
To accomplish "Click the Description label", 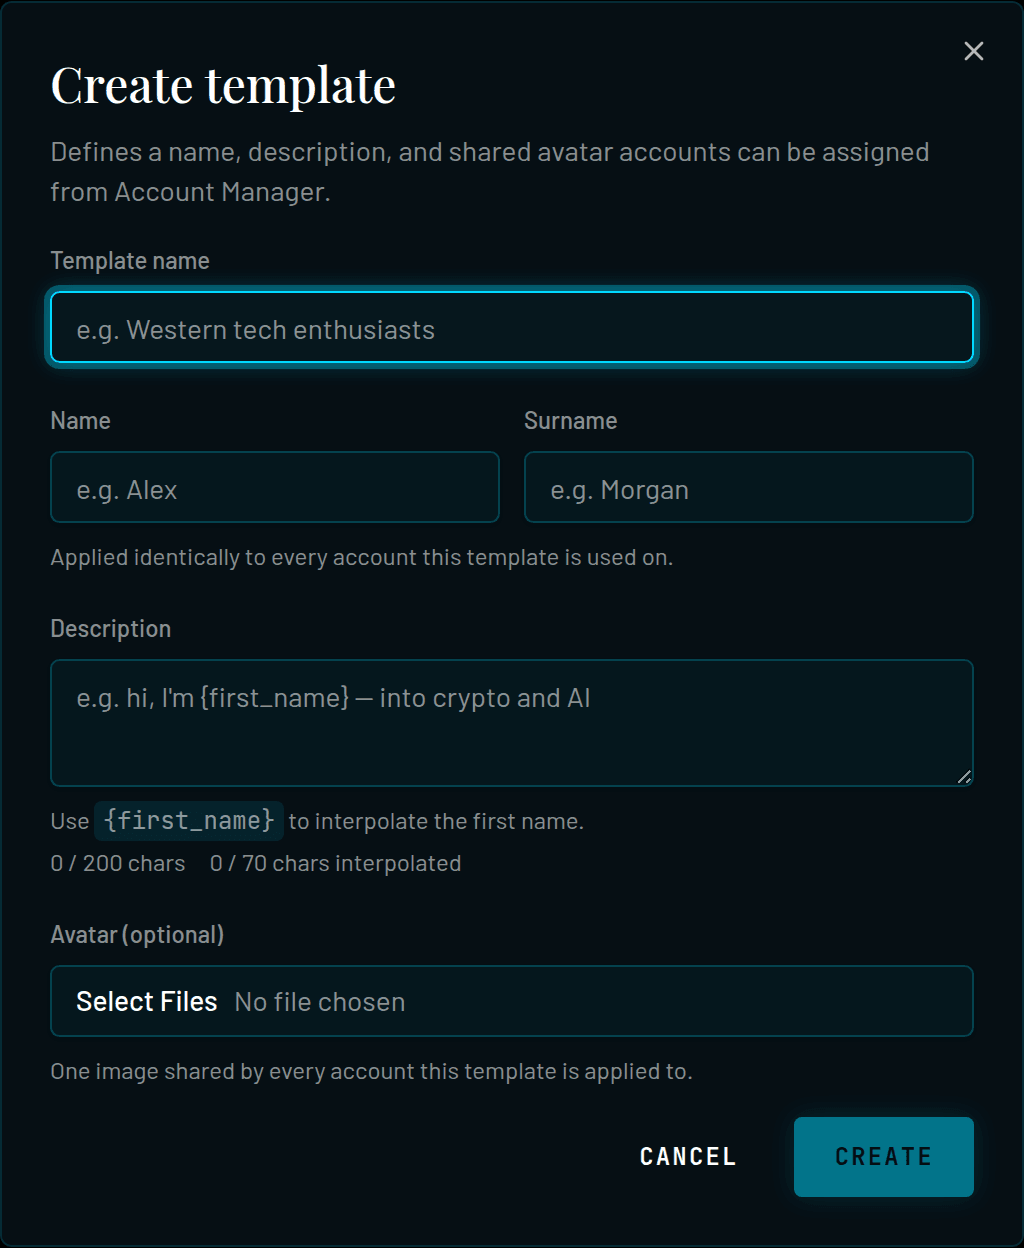I will [111, 629].
